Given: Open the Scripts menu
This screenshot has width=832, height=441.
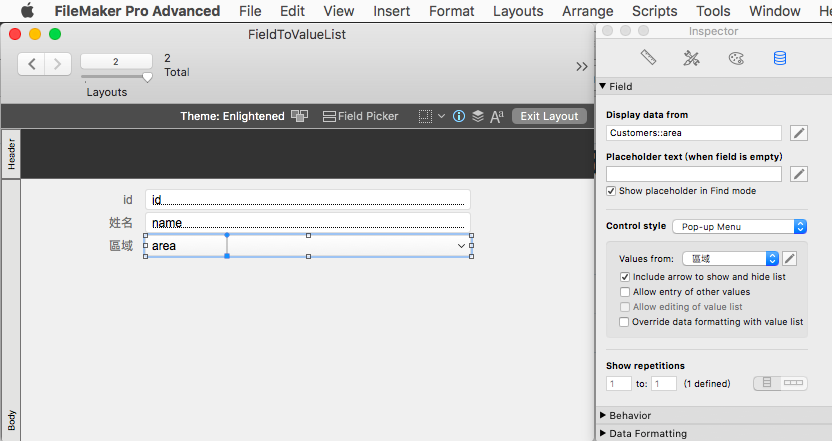Looking at the screenshot, I should (x=654, y=11).
